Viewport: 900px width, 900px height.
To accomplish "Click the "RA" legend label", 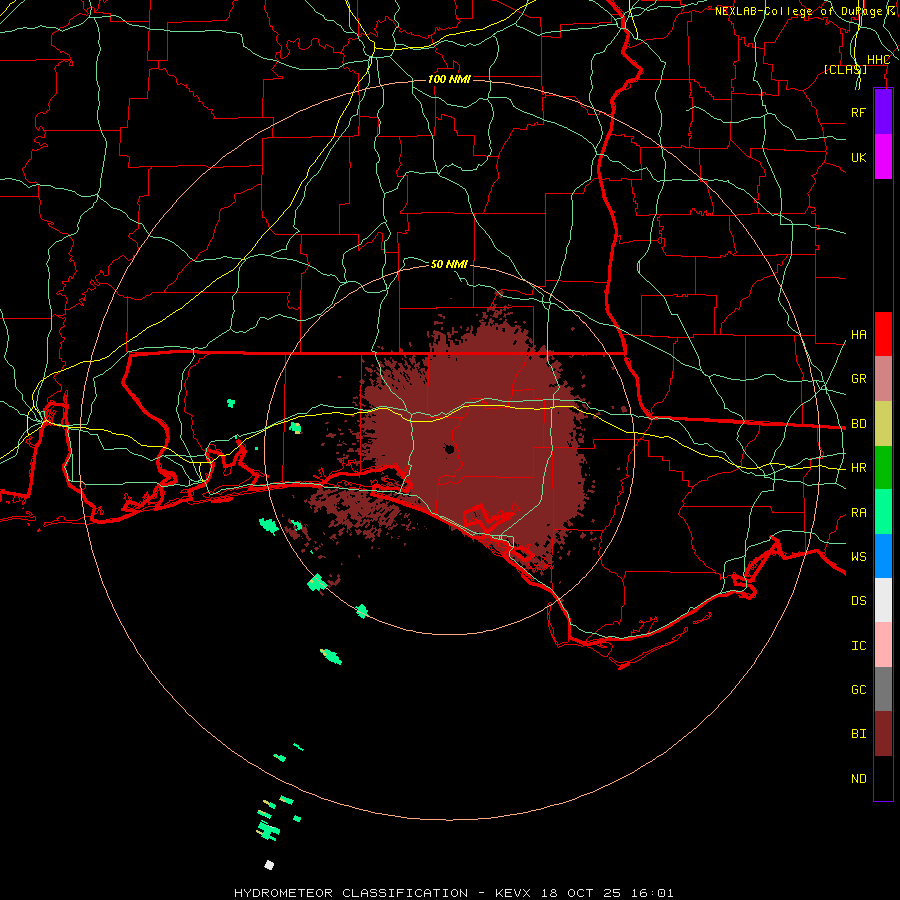I will pyautogui.click(x=858, y=513).
